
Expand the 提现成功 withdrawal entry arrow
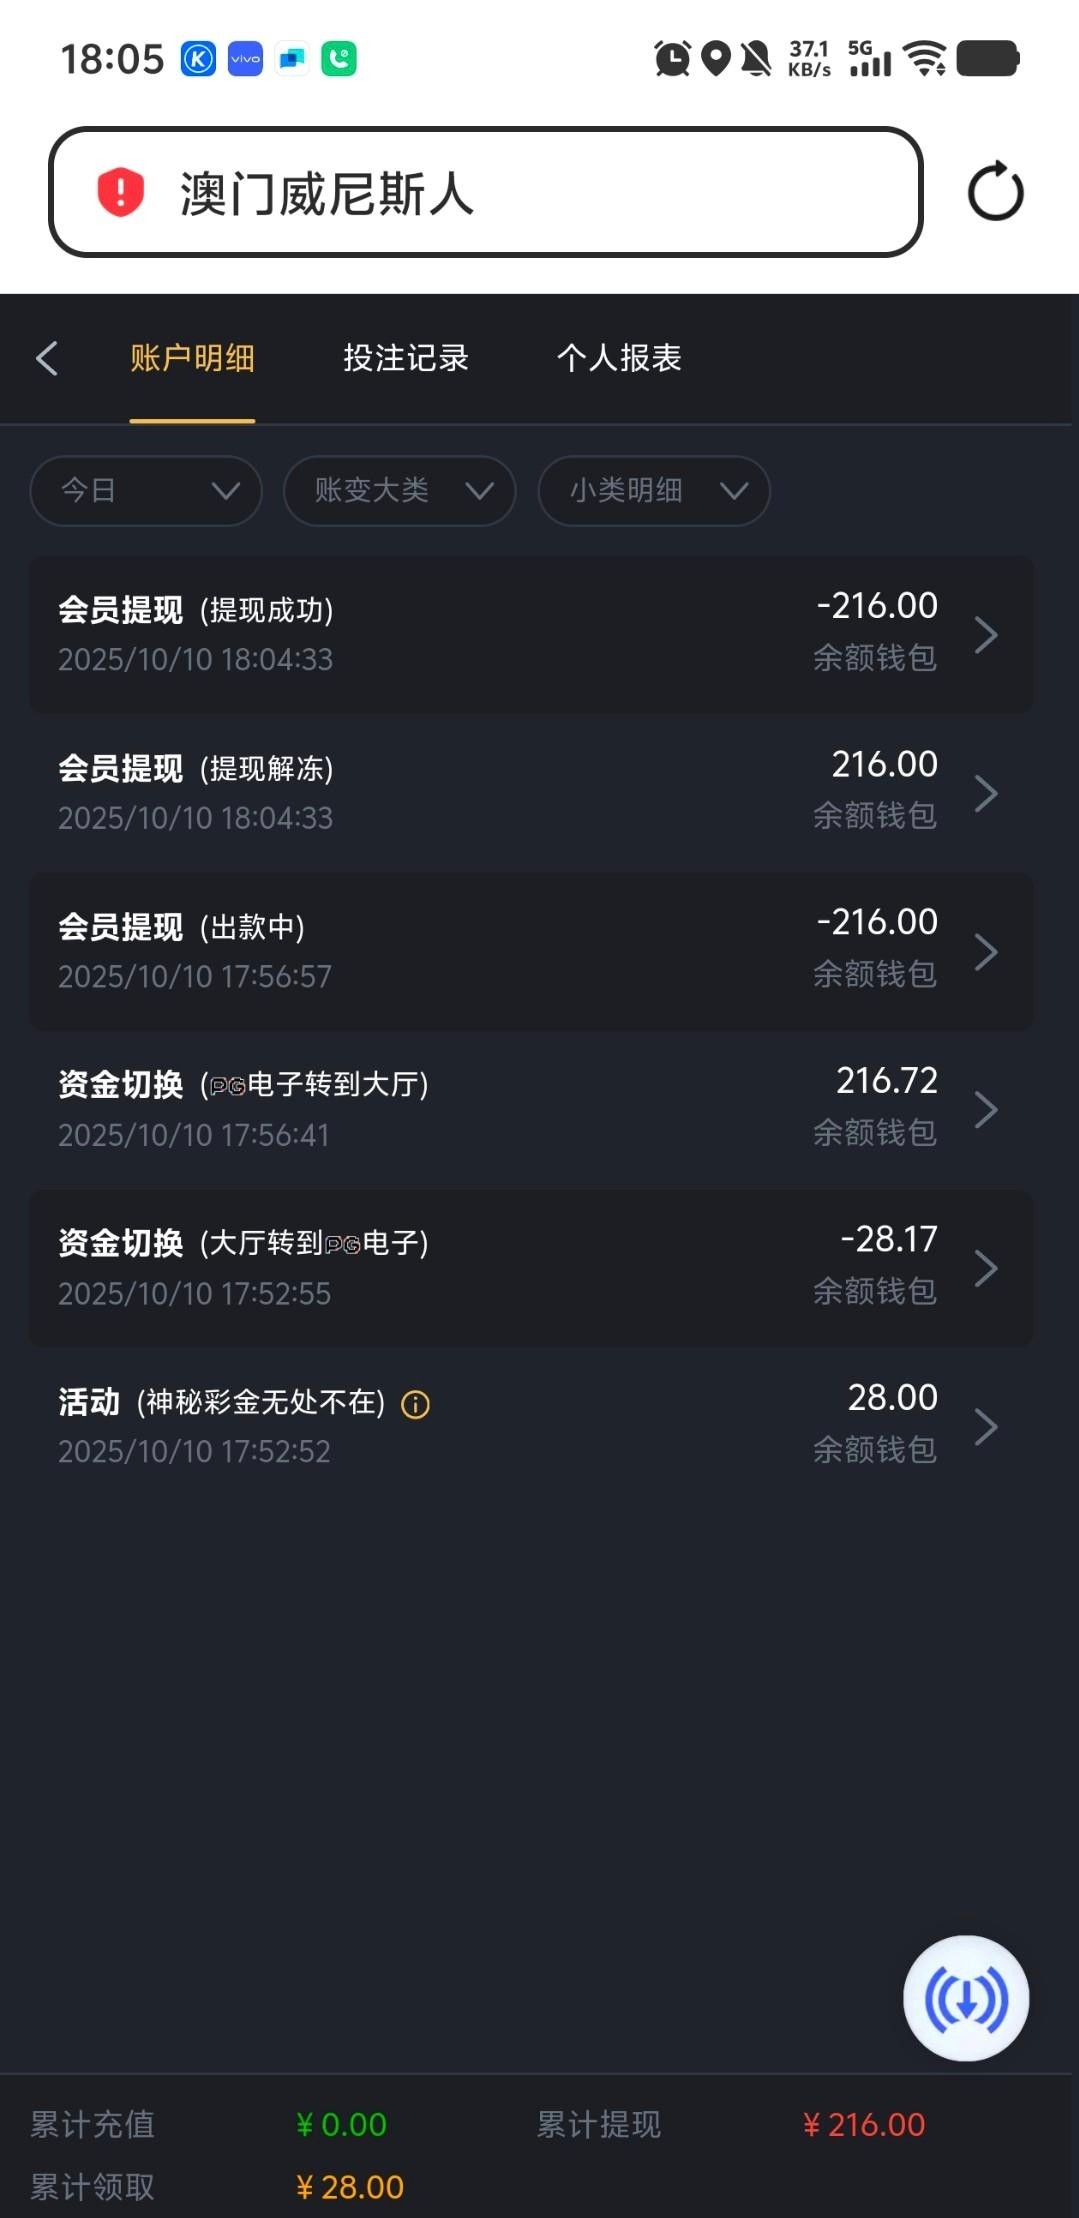(986, 635)
